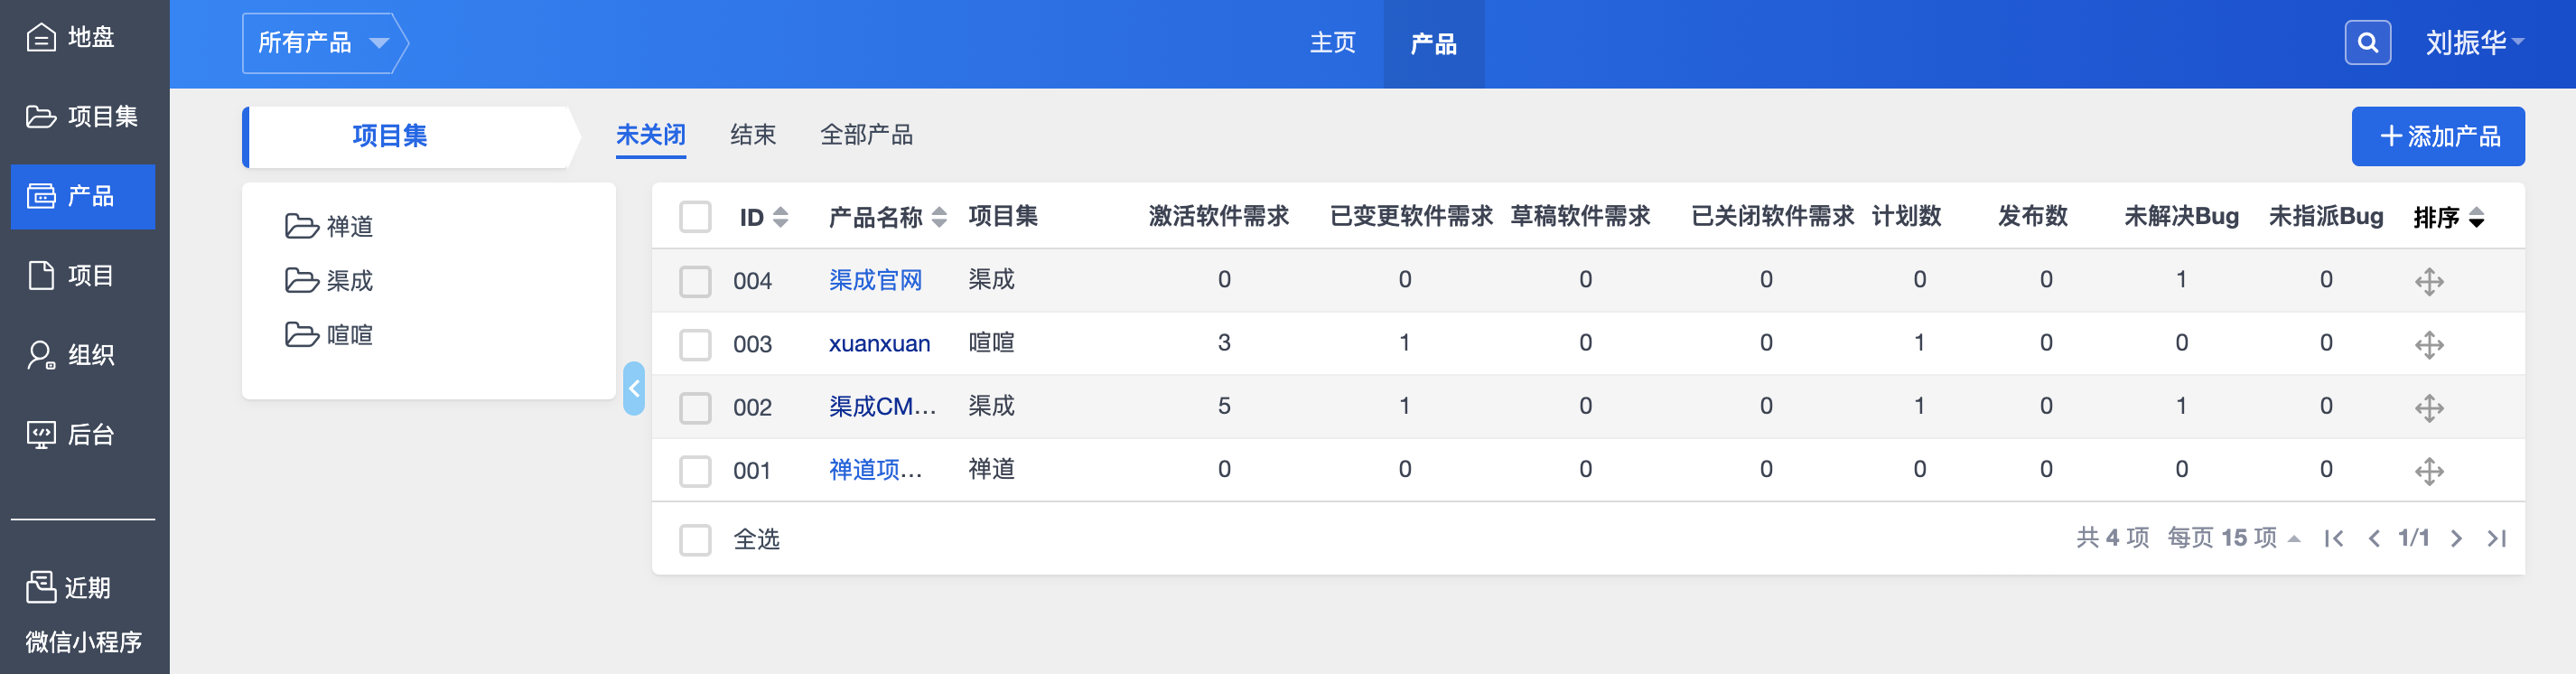The image size is (2576, 674).
Task: Select 产品 in the left sidebar
Action: click(x=83, y=196)
